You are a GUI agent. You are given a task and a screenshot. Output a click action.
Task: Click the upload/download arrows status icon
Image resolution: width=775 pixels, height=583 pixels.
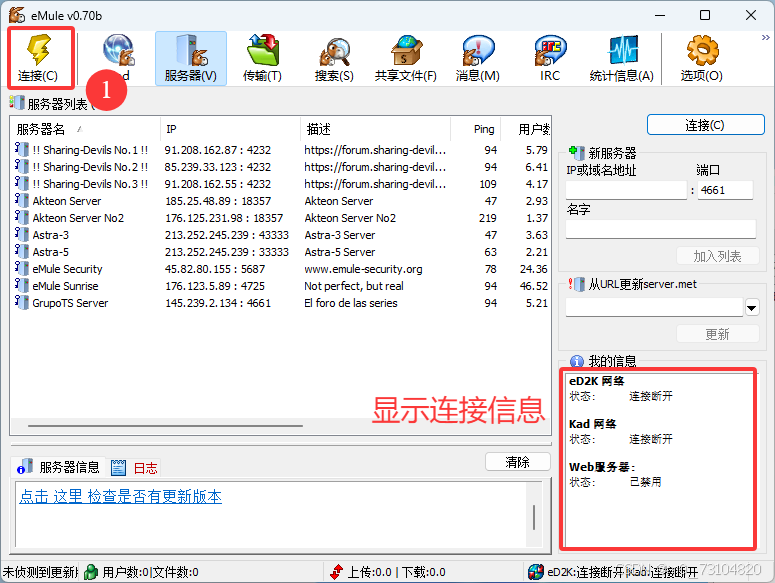pos(337,572)
